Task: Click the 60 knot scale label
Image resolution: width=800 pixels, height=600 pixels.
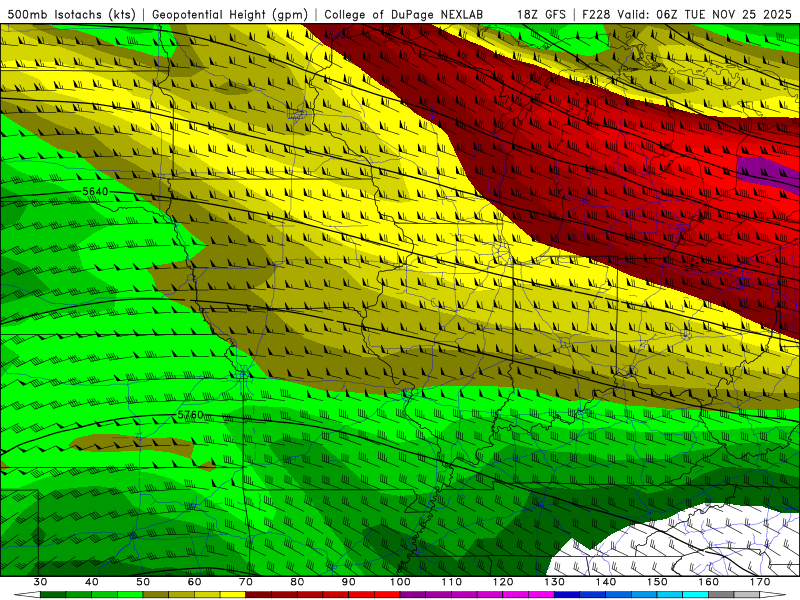Action: coord(194,582)
